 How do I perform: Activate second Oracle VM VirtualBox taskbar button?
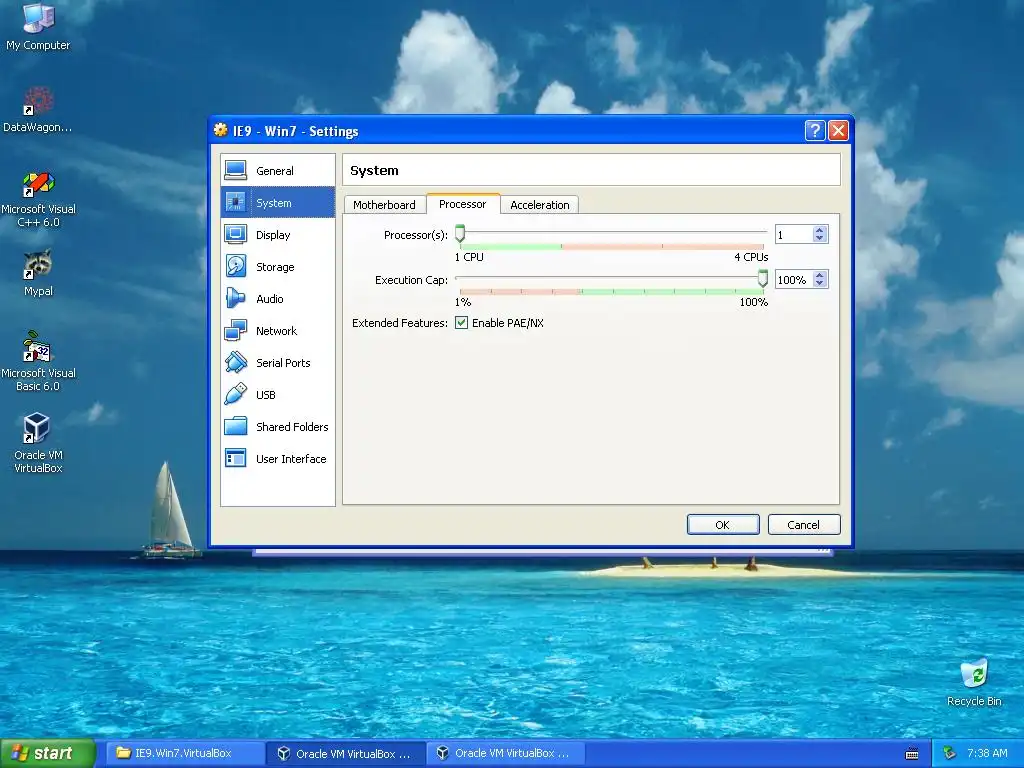pyautogui.click(x=505, y=754)
